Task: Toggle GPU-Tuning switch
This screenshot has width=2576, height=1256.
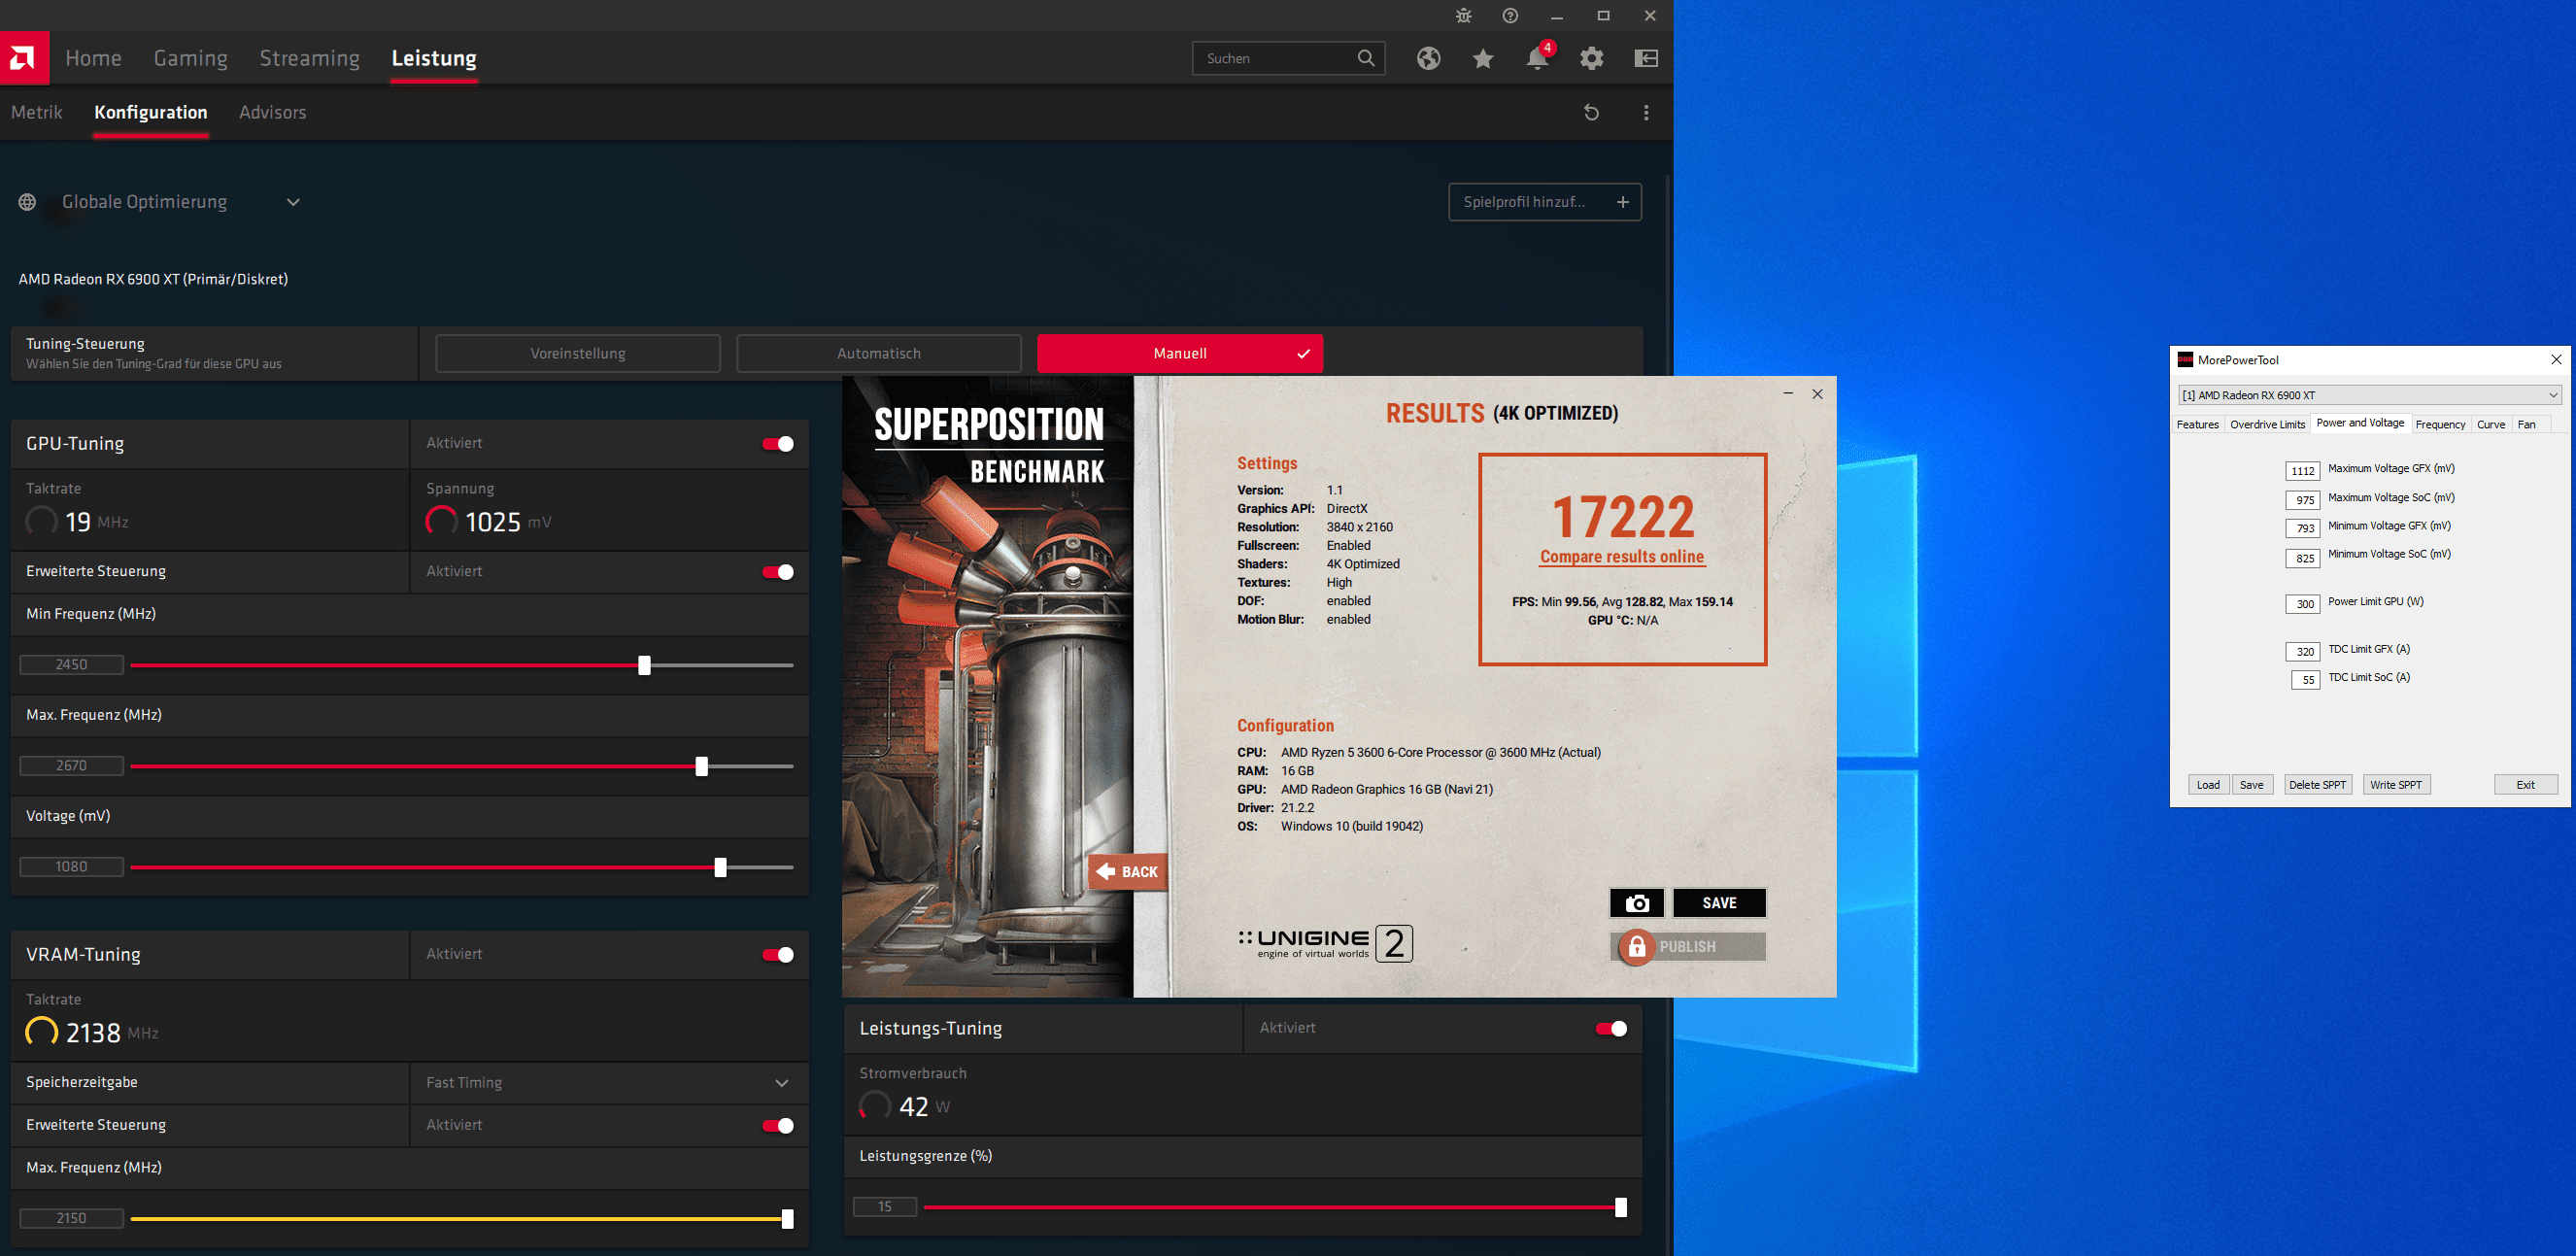Action: click(x=778, y=444)
